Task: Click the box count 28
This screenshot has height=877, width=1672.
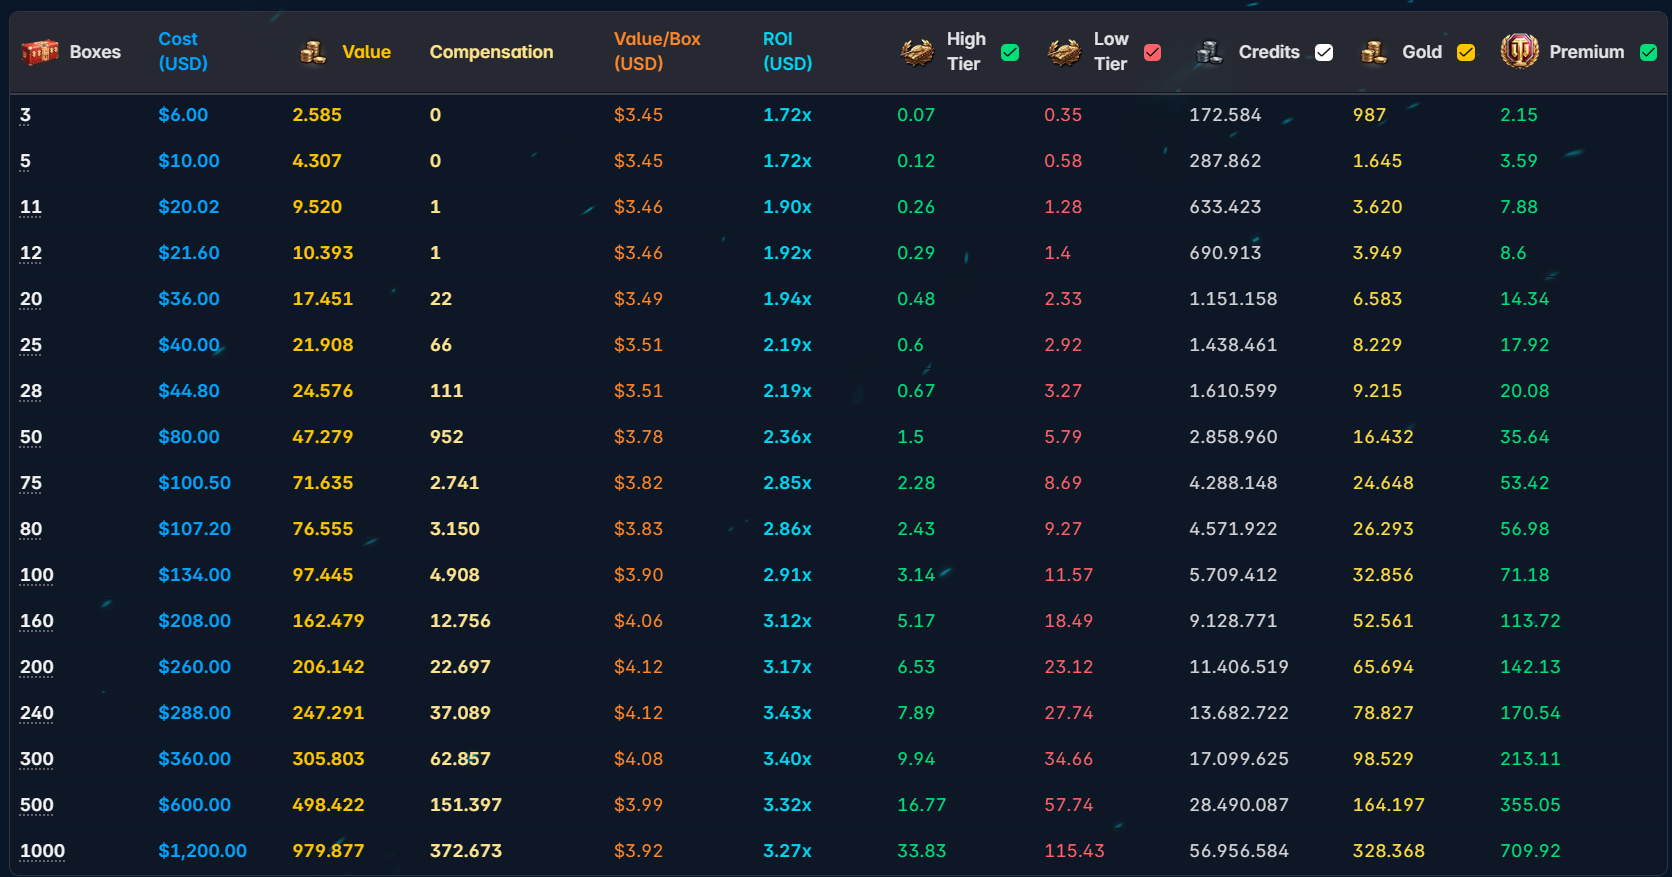Action: pyautogui.click(x=31, y=391)
